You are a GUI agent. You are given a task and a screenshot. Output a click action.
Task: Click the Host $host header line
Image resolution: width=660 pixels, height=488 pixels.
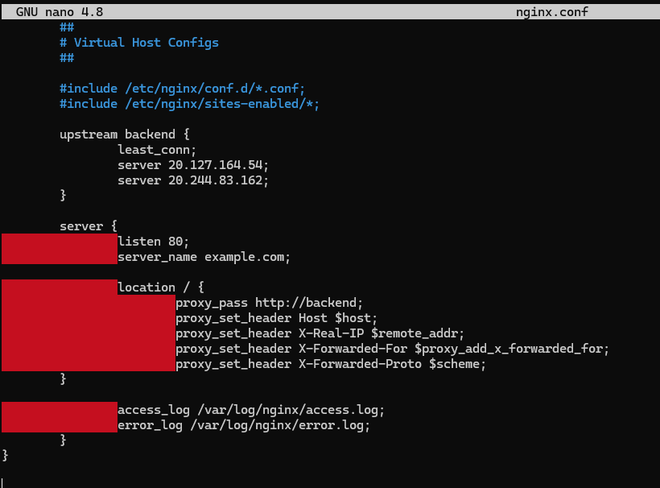pyautogui.click(x=276, y=318)
